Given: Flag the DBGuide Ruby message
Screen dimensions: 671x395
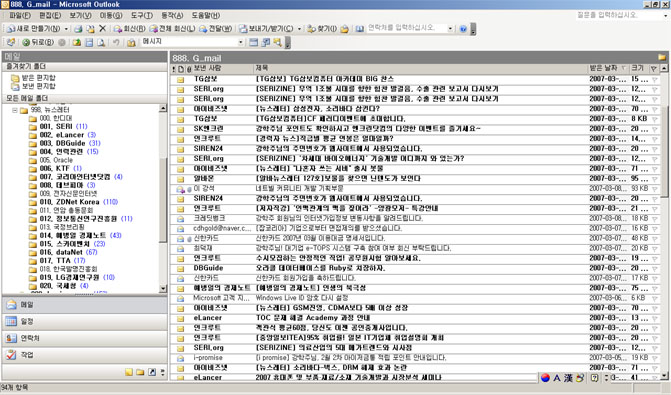Looking at the screenshot, I should pyautogui.click(x=654, y=268).
